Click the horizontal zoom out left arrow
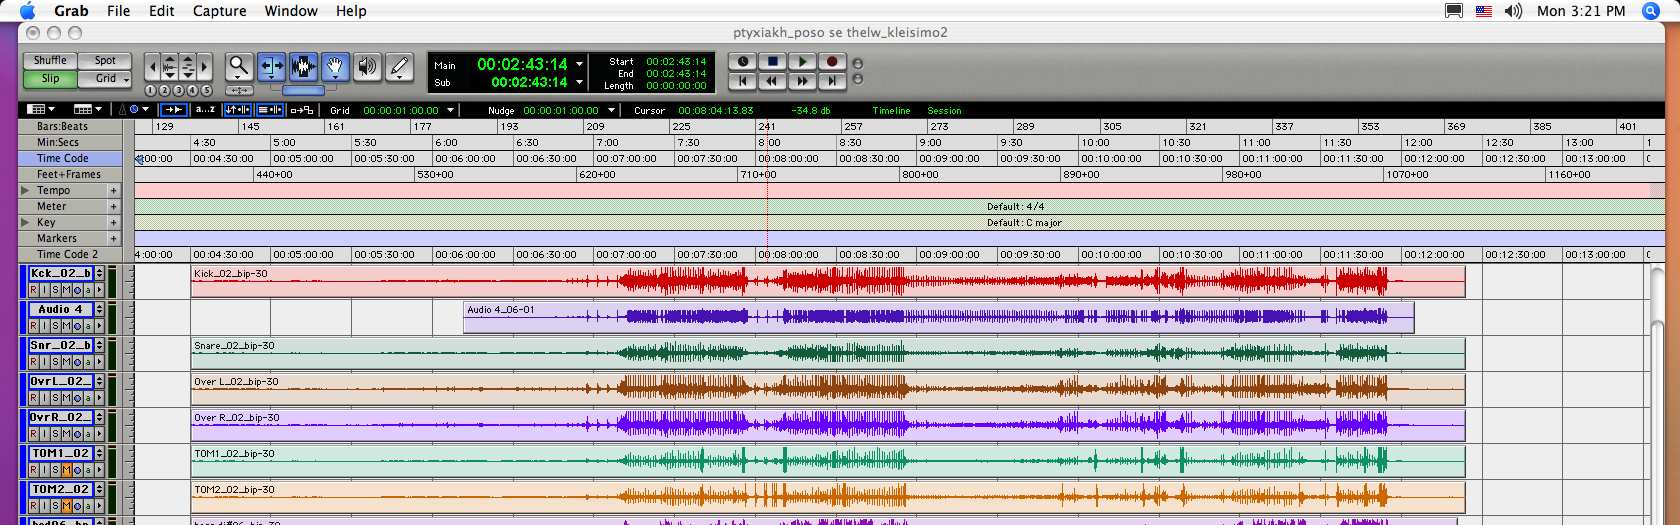This screenshot has width=1680, height=525. tap(152, 67)
